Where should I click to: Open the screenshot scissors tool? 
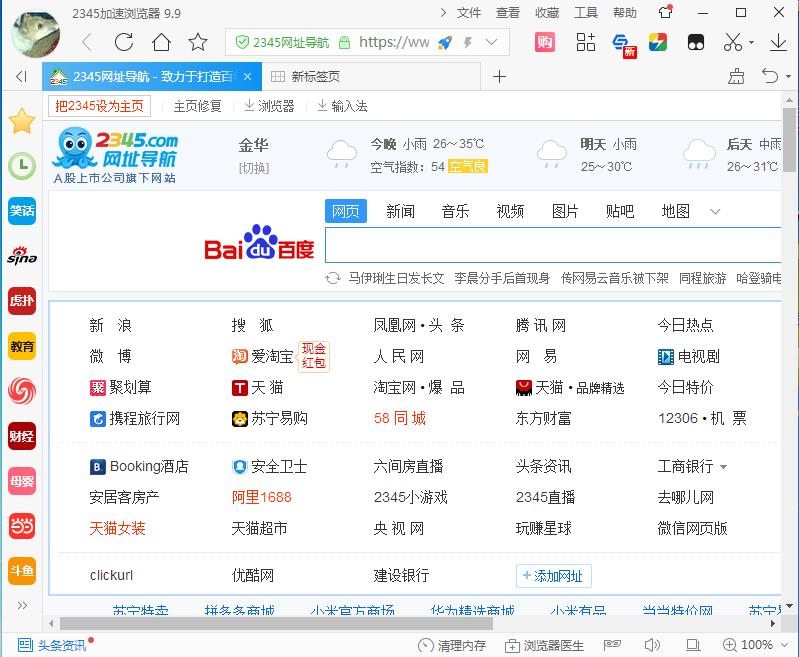click(732, 42)
